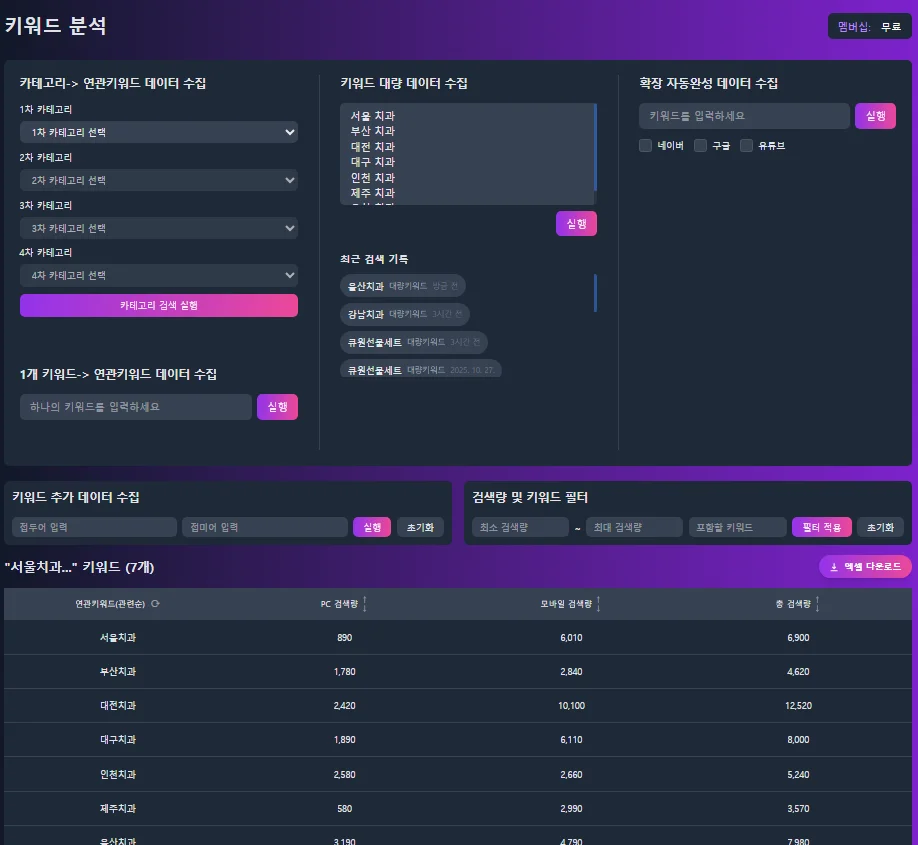The image size is (918, 845).
Task: Open the 1차 카테고리 선택 dropdown
Action: point(159,131)
